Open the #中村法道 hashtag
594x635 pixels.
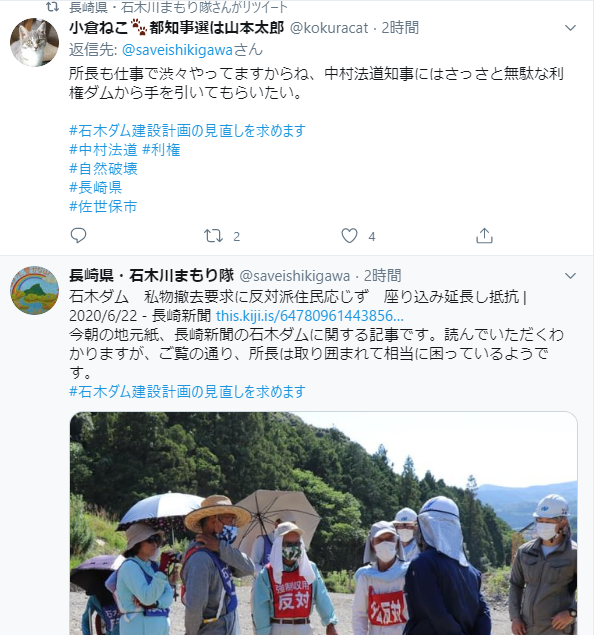[104, 150]
